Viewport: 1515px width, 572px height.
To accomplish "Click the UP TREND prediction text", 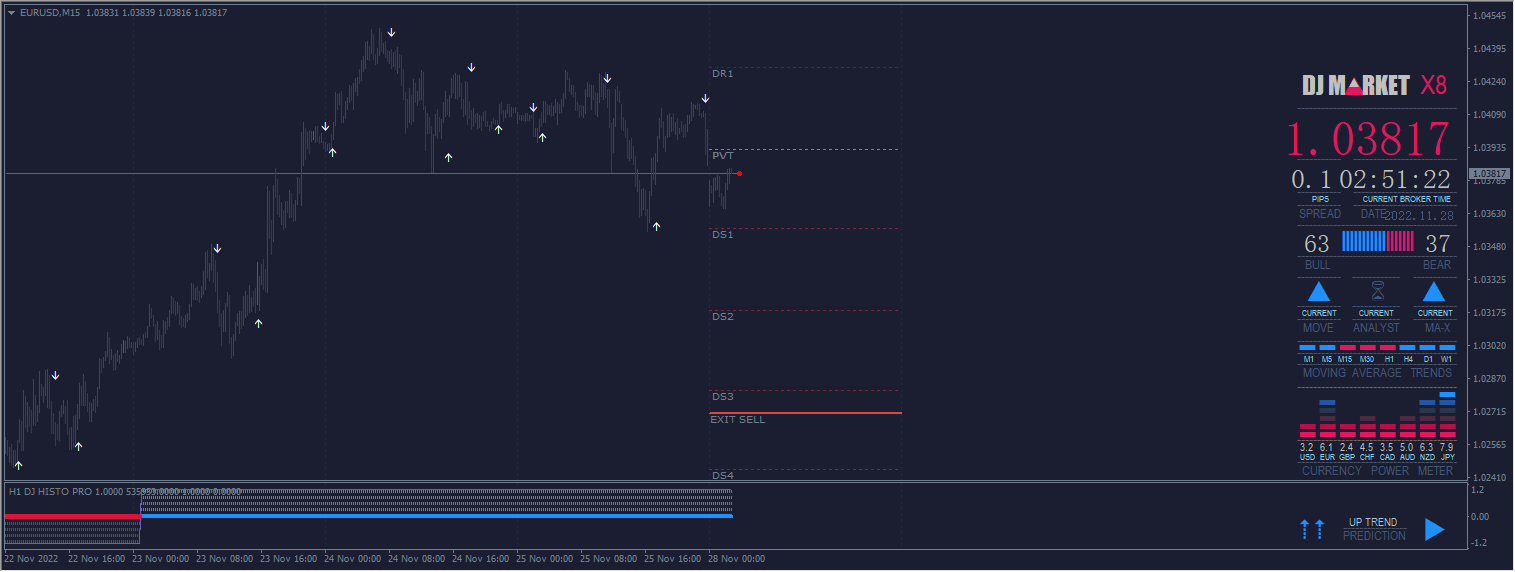I will [1373, 522].
